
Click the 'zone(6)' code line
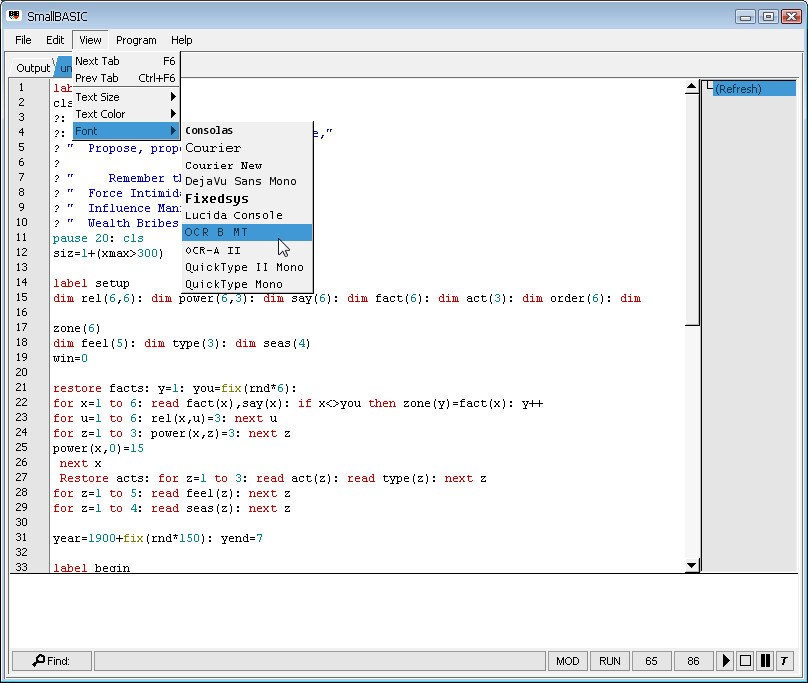[x=77, y=328]
